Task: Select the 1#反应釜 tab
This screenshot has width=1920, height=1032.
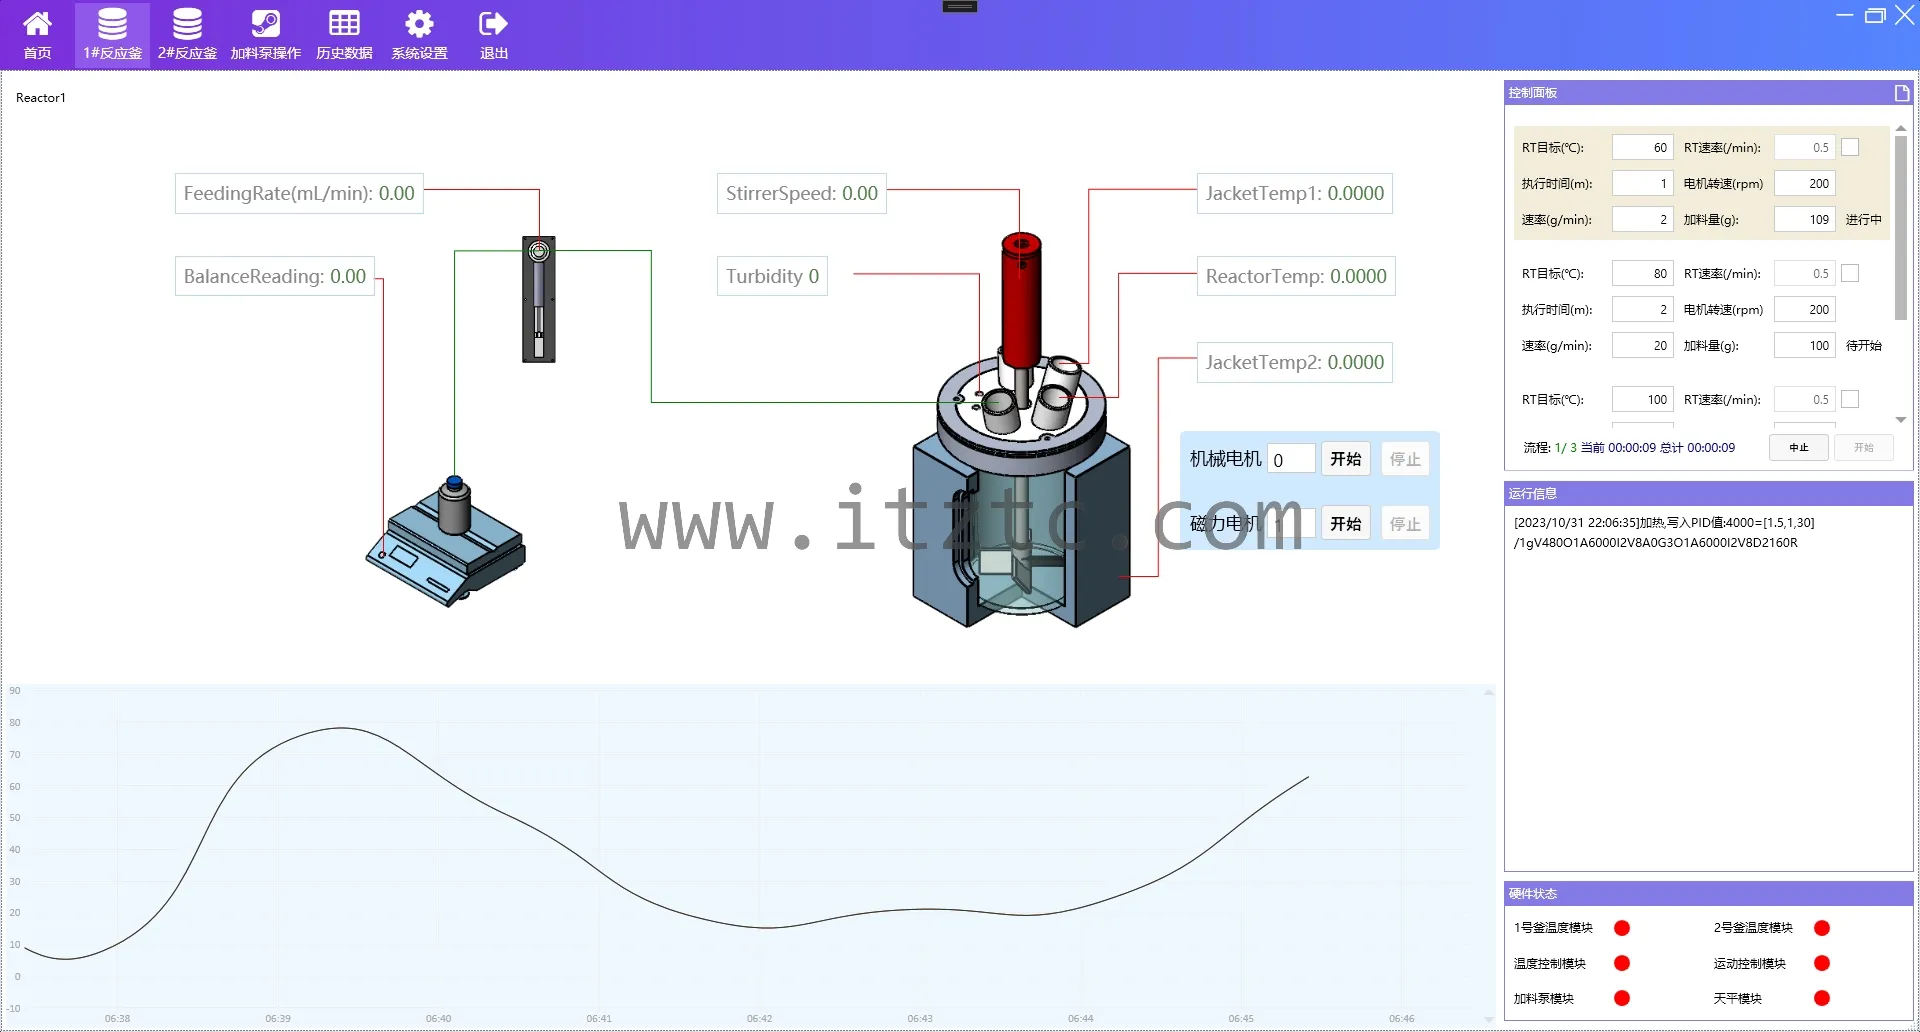Action: (112, 34)
